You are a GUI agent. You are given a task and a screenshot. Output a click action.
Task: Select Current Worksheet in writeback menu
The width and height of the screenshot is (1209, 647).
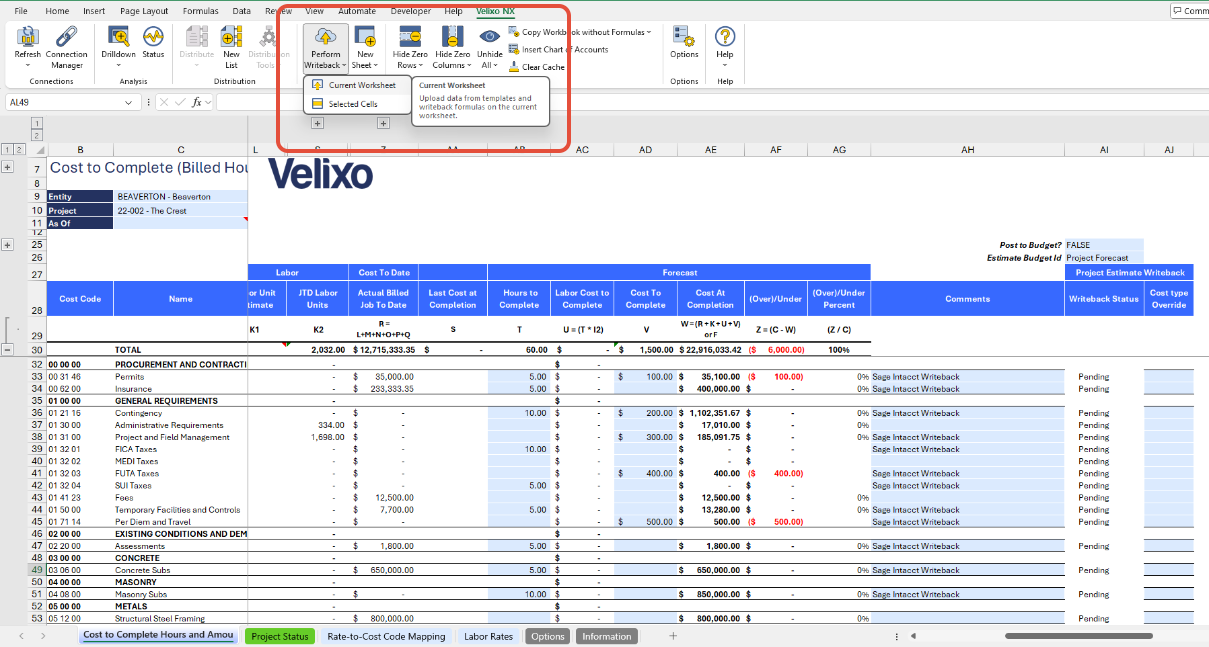point(361,85)
